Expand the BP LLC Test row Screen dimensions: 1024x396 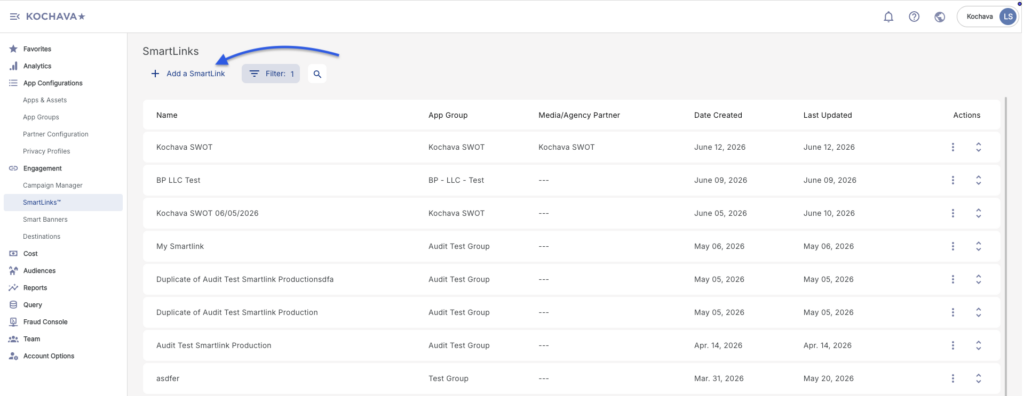coord(978,180)
